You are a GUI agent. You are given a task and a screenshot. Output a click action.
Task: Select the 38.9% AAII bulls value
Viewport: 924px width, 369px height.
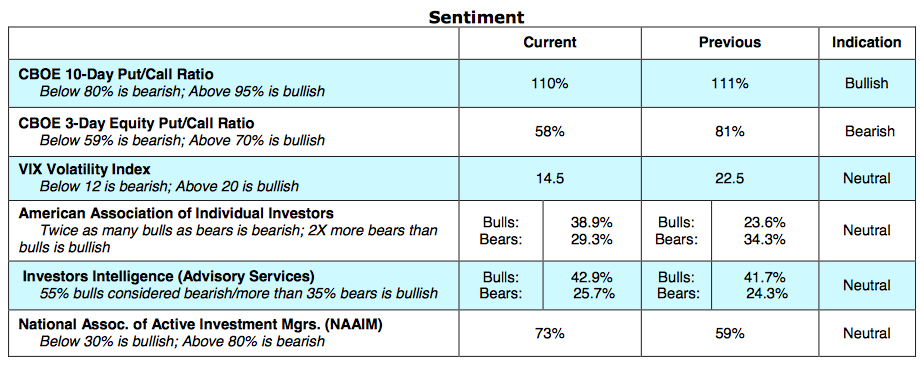(x=591, y=223)
